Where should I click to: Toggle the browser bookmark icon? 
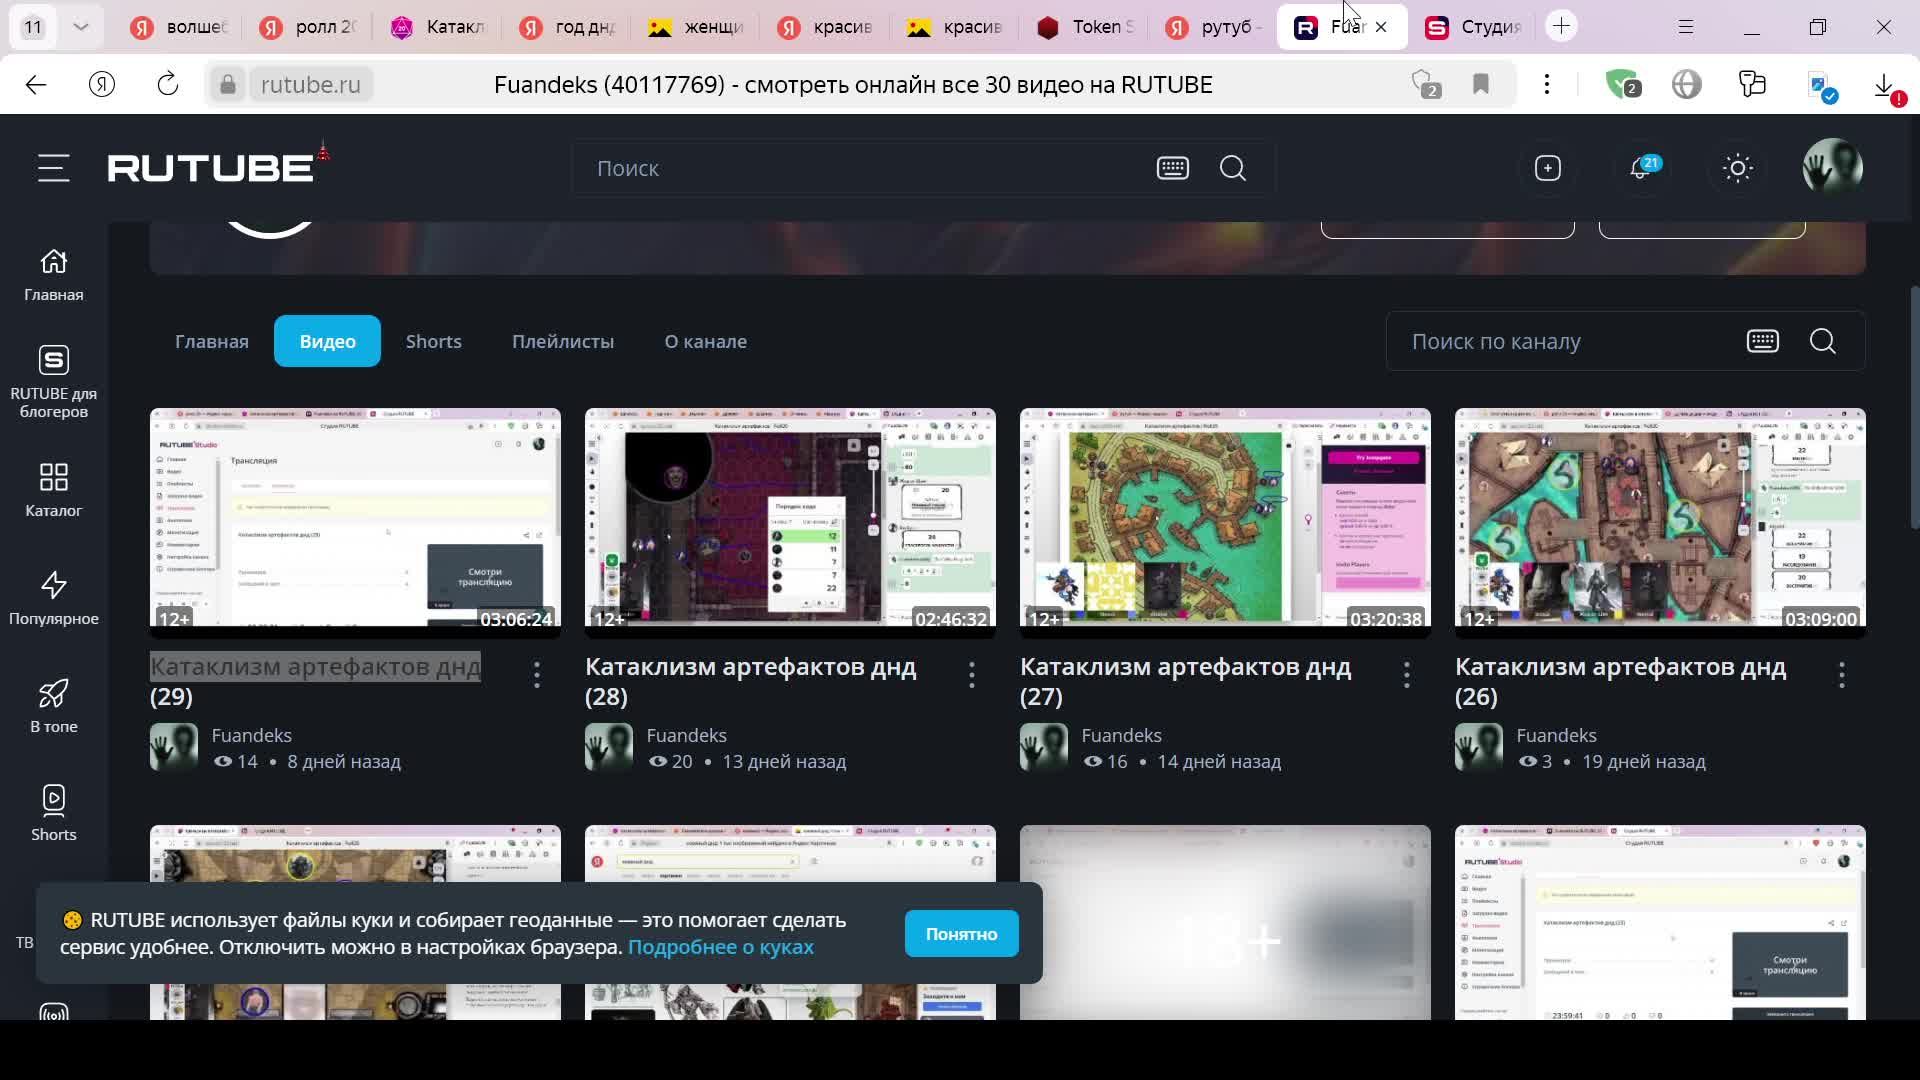(x=1481, y=85)
